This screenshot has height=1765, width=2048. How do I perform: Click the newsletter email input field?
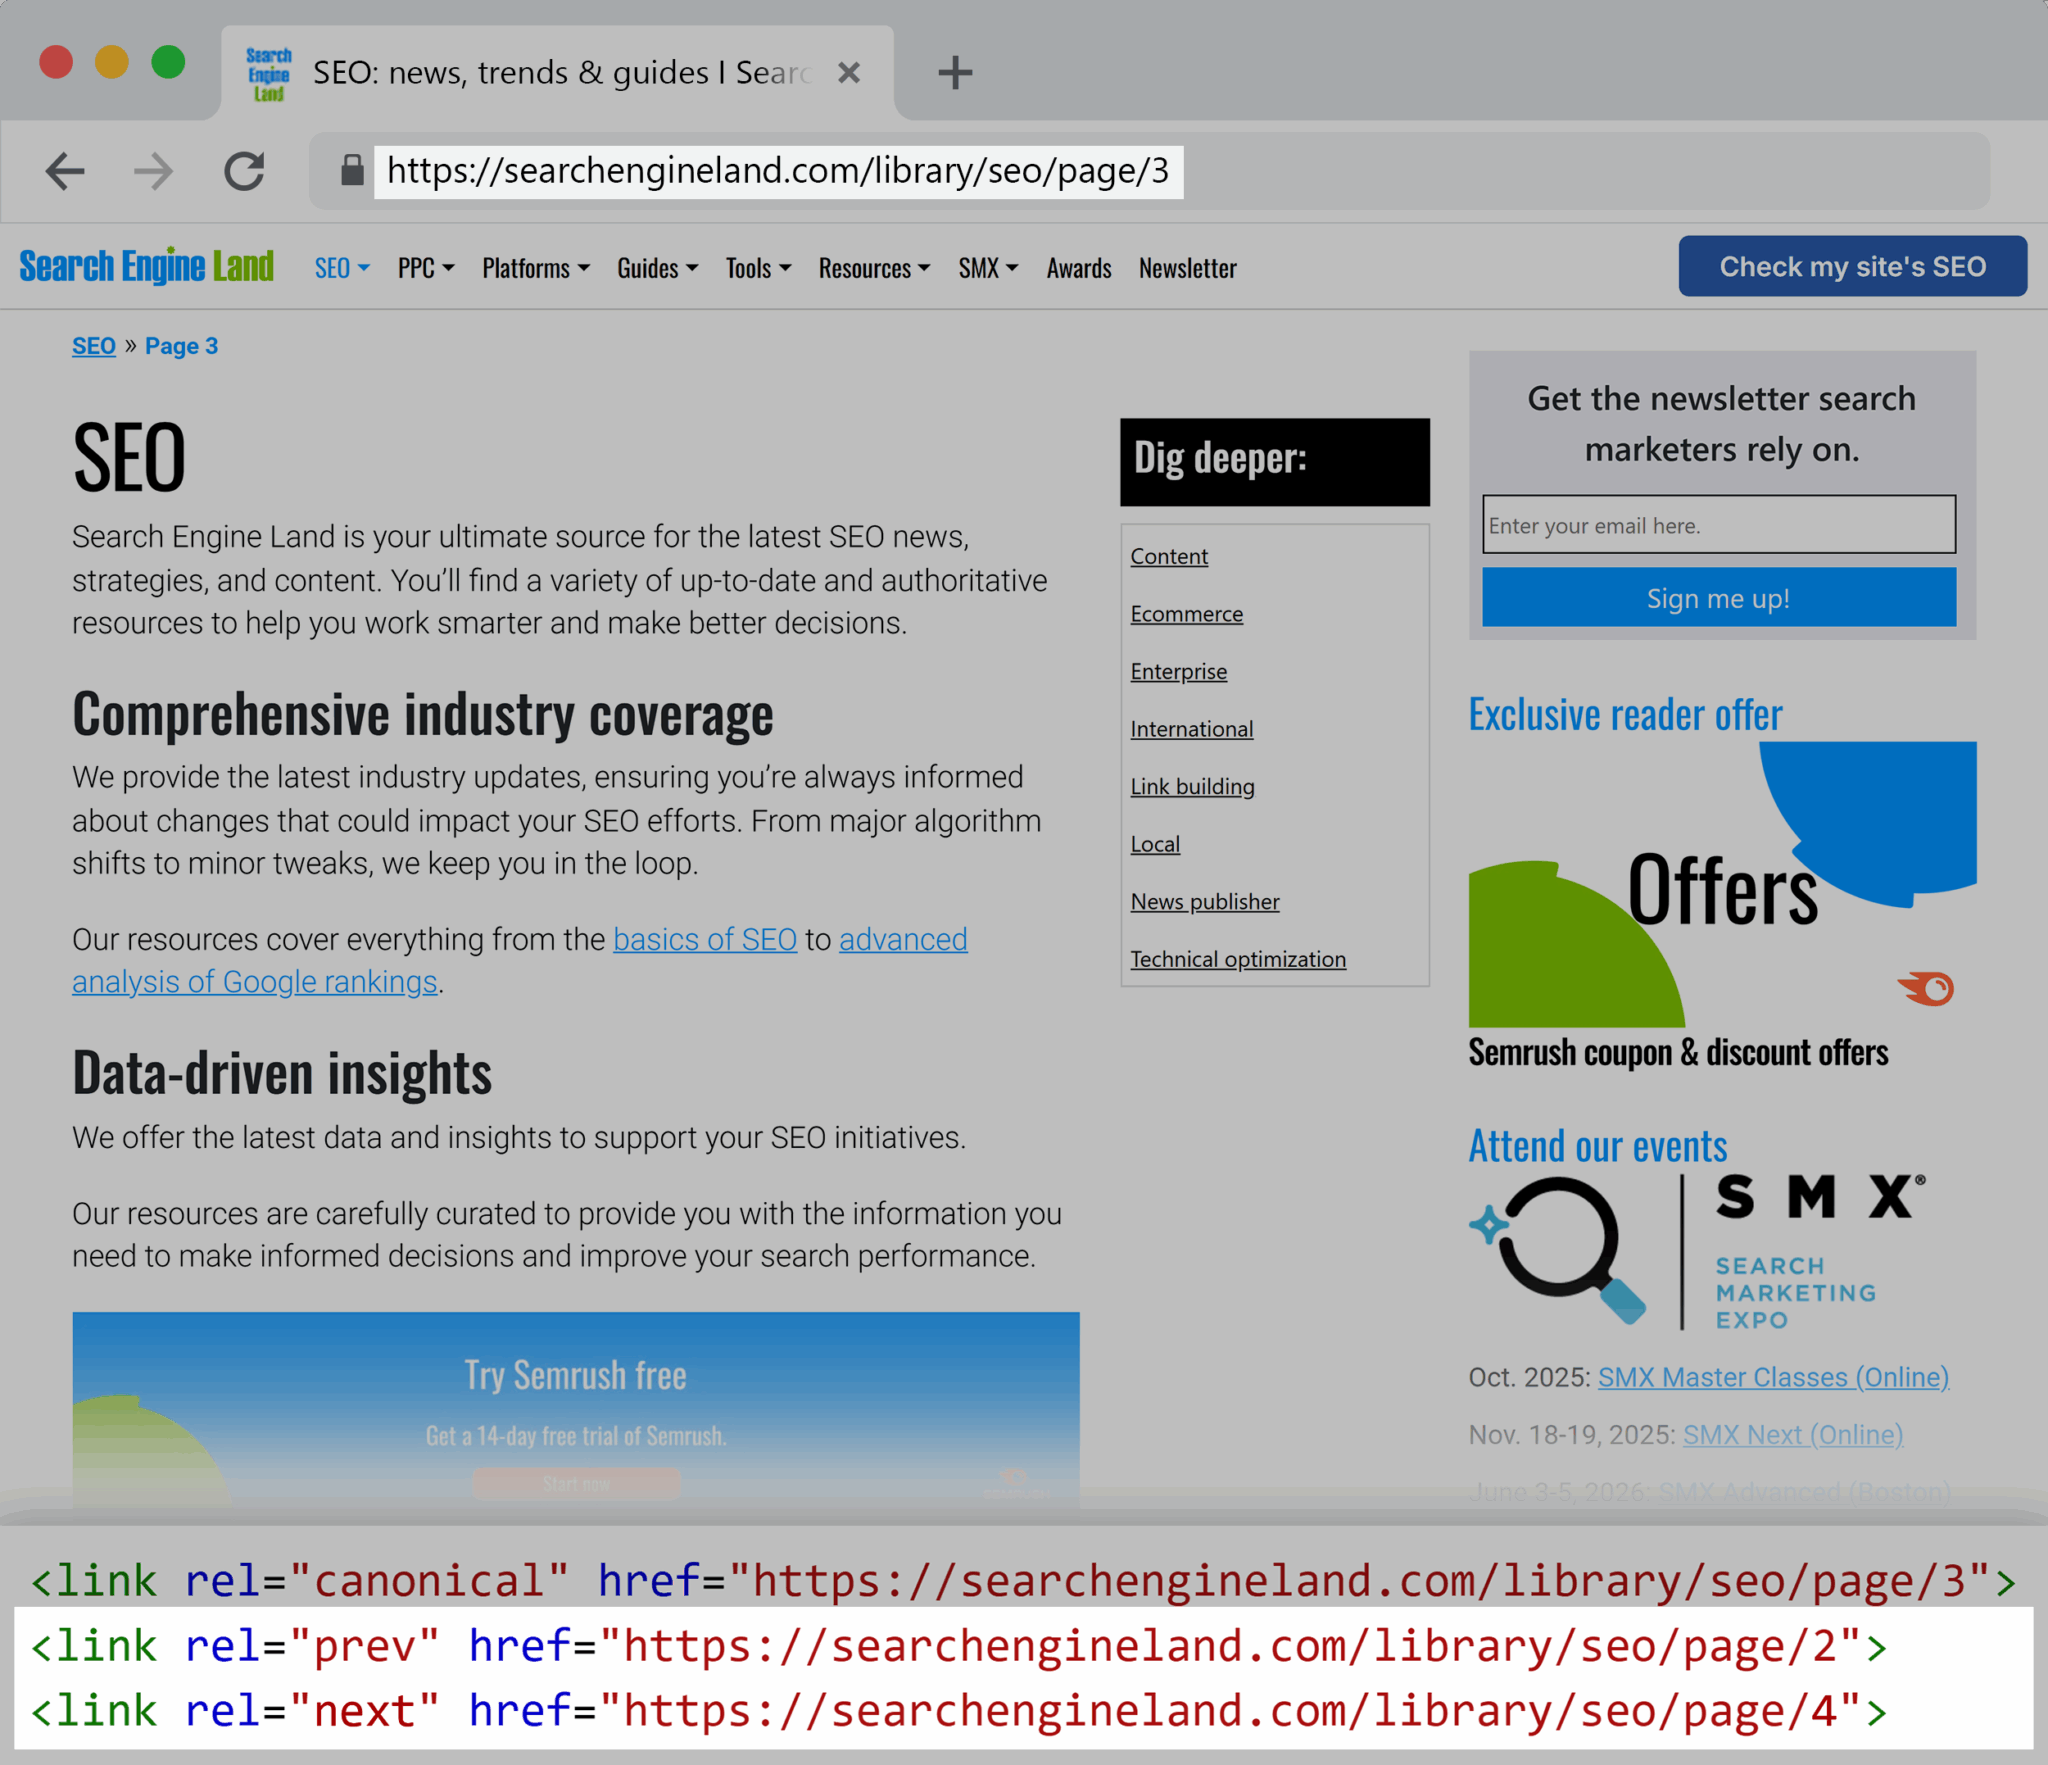(1719, 525)
